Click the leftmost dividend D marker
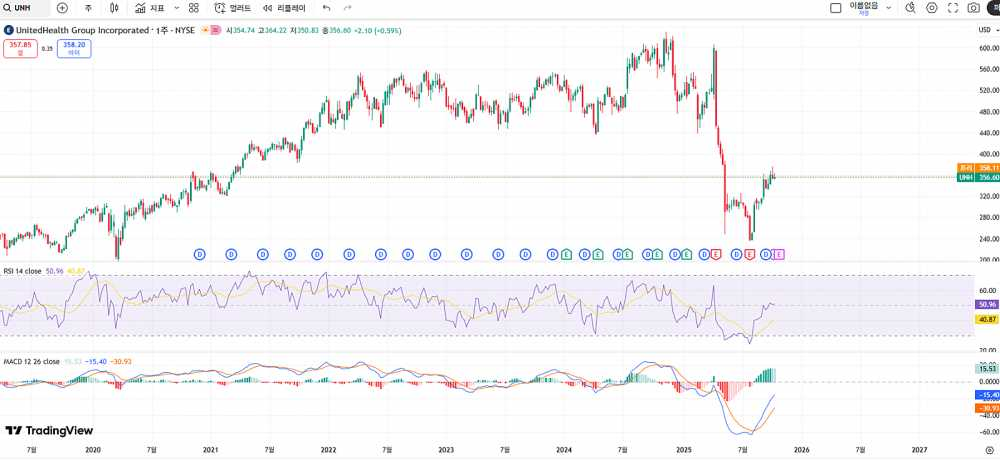 tap(200, 255)
